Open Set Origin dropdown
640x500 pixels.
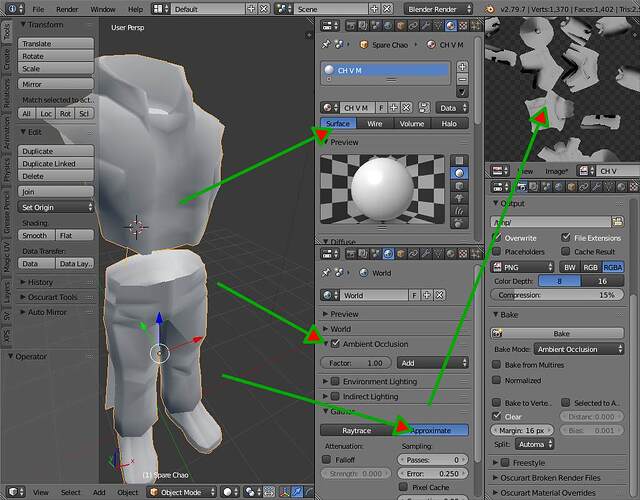click(56, 207)
